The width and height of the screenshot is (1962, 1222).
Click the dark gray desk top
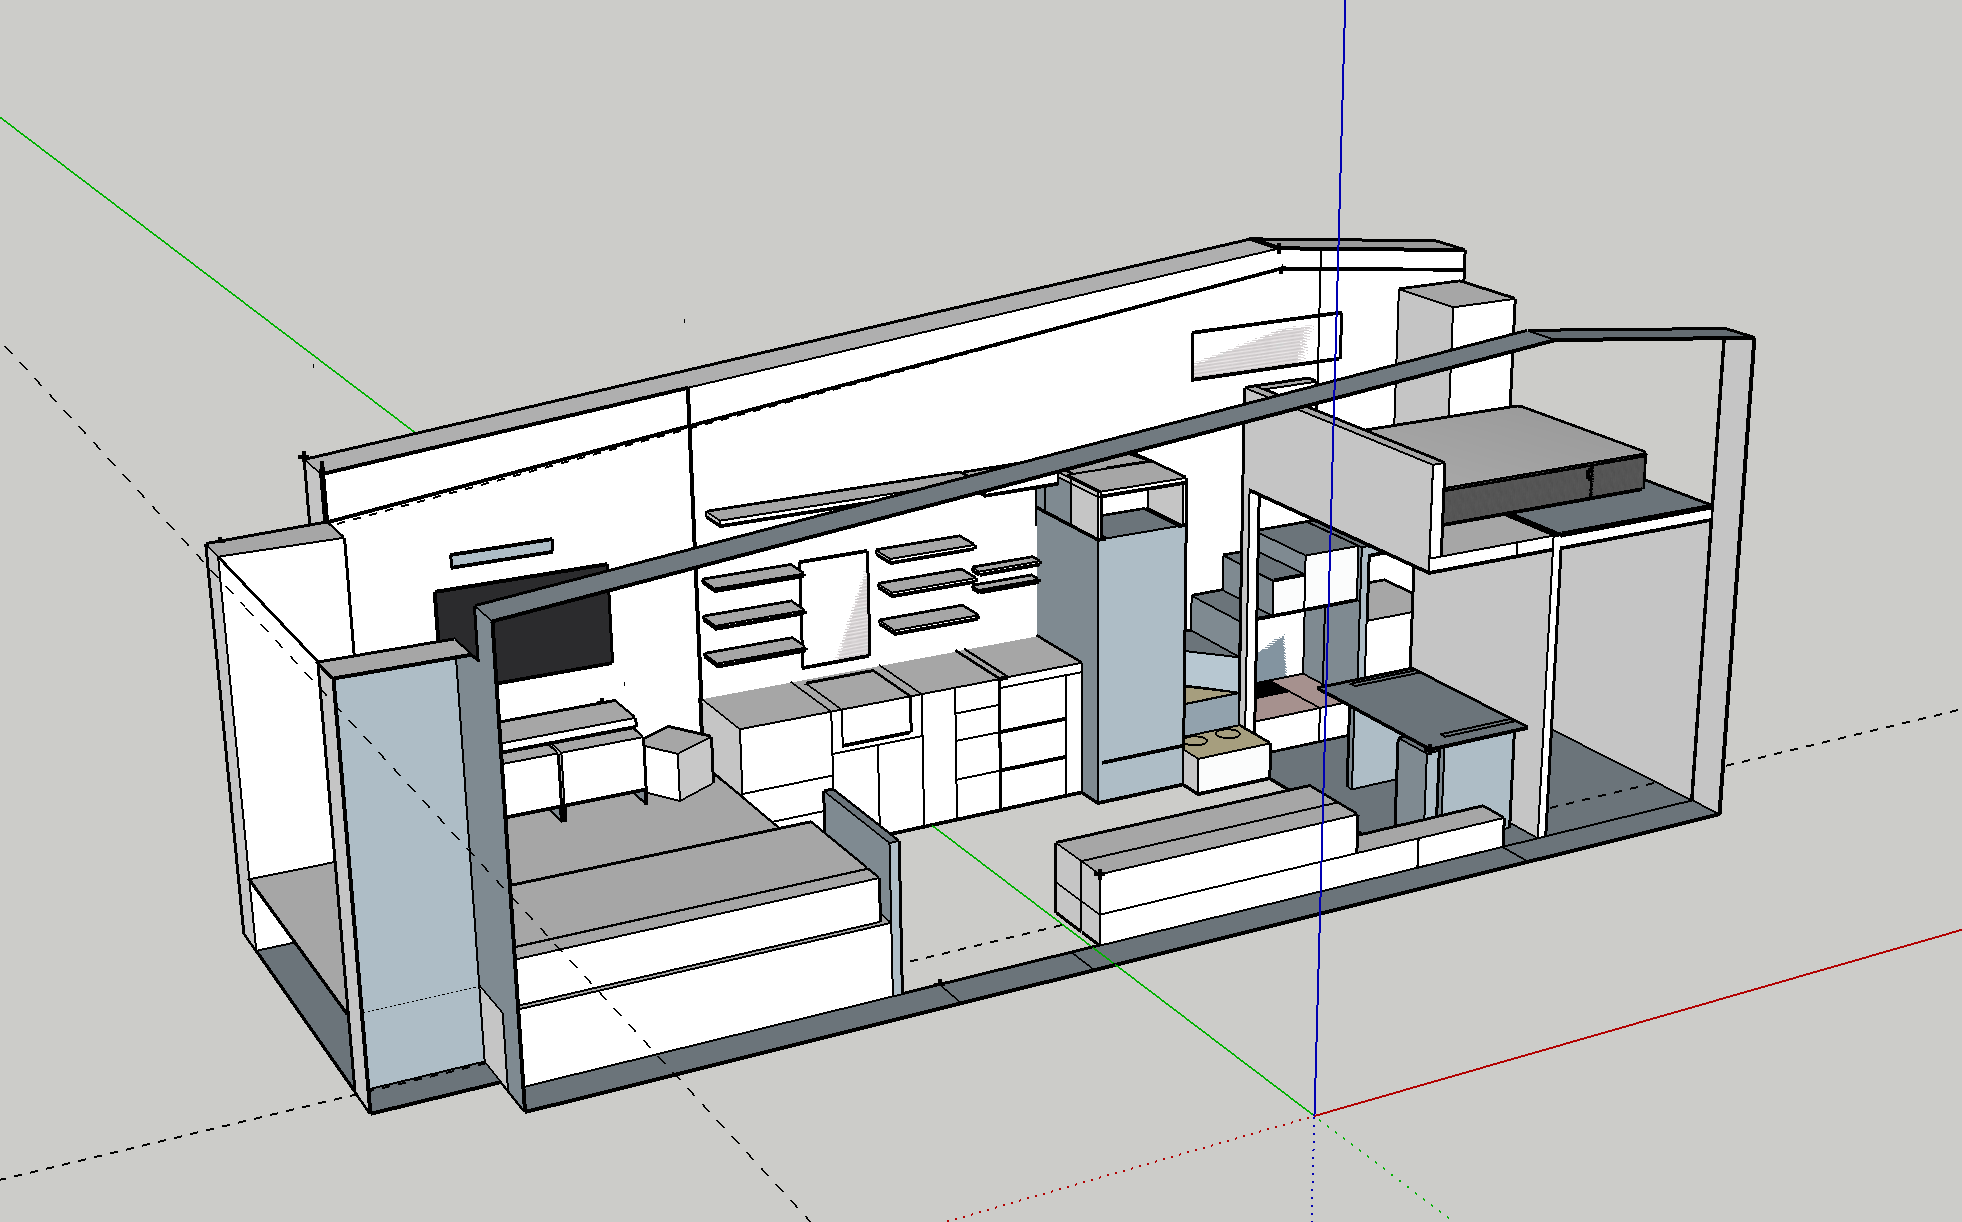coord(1420,705)
